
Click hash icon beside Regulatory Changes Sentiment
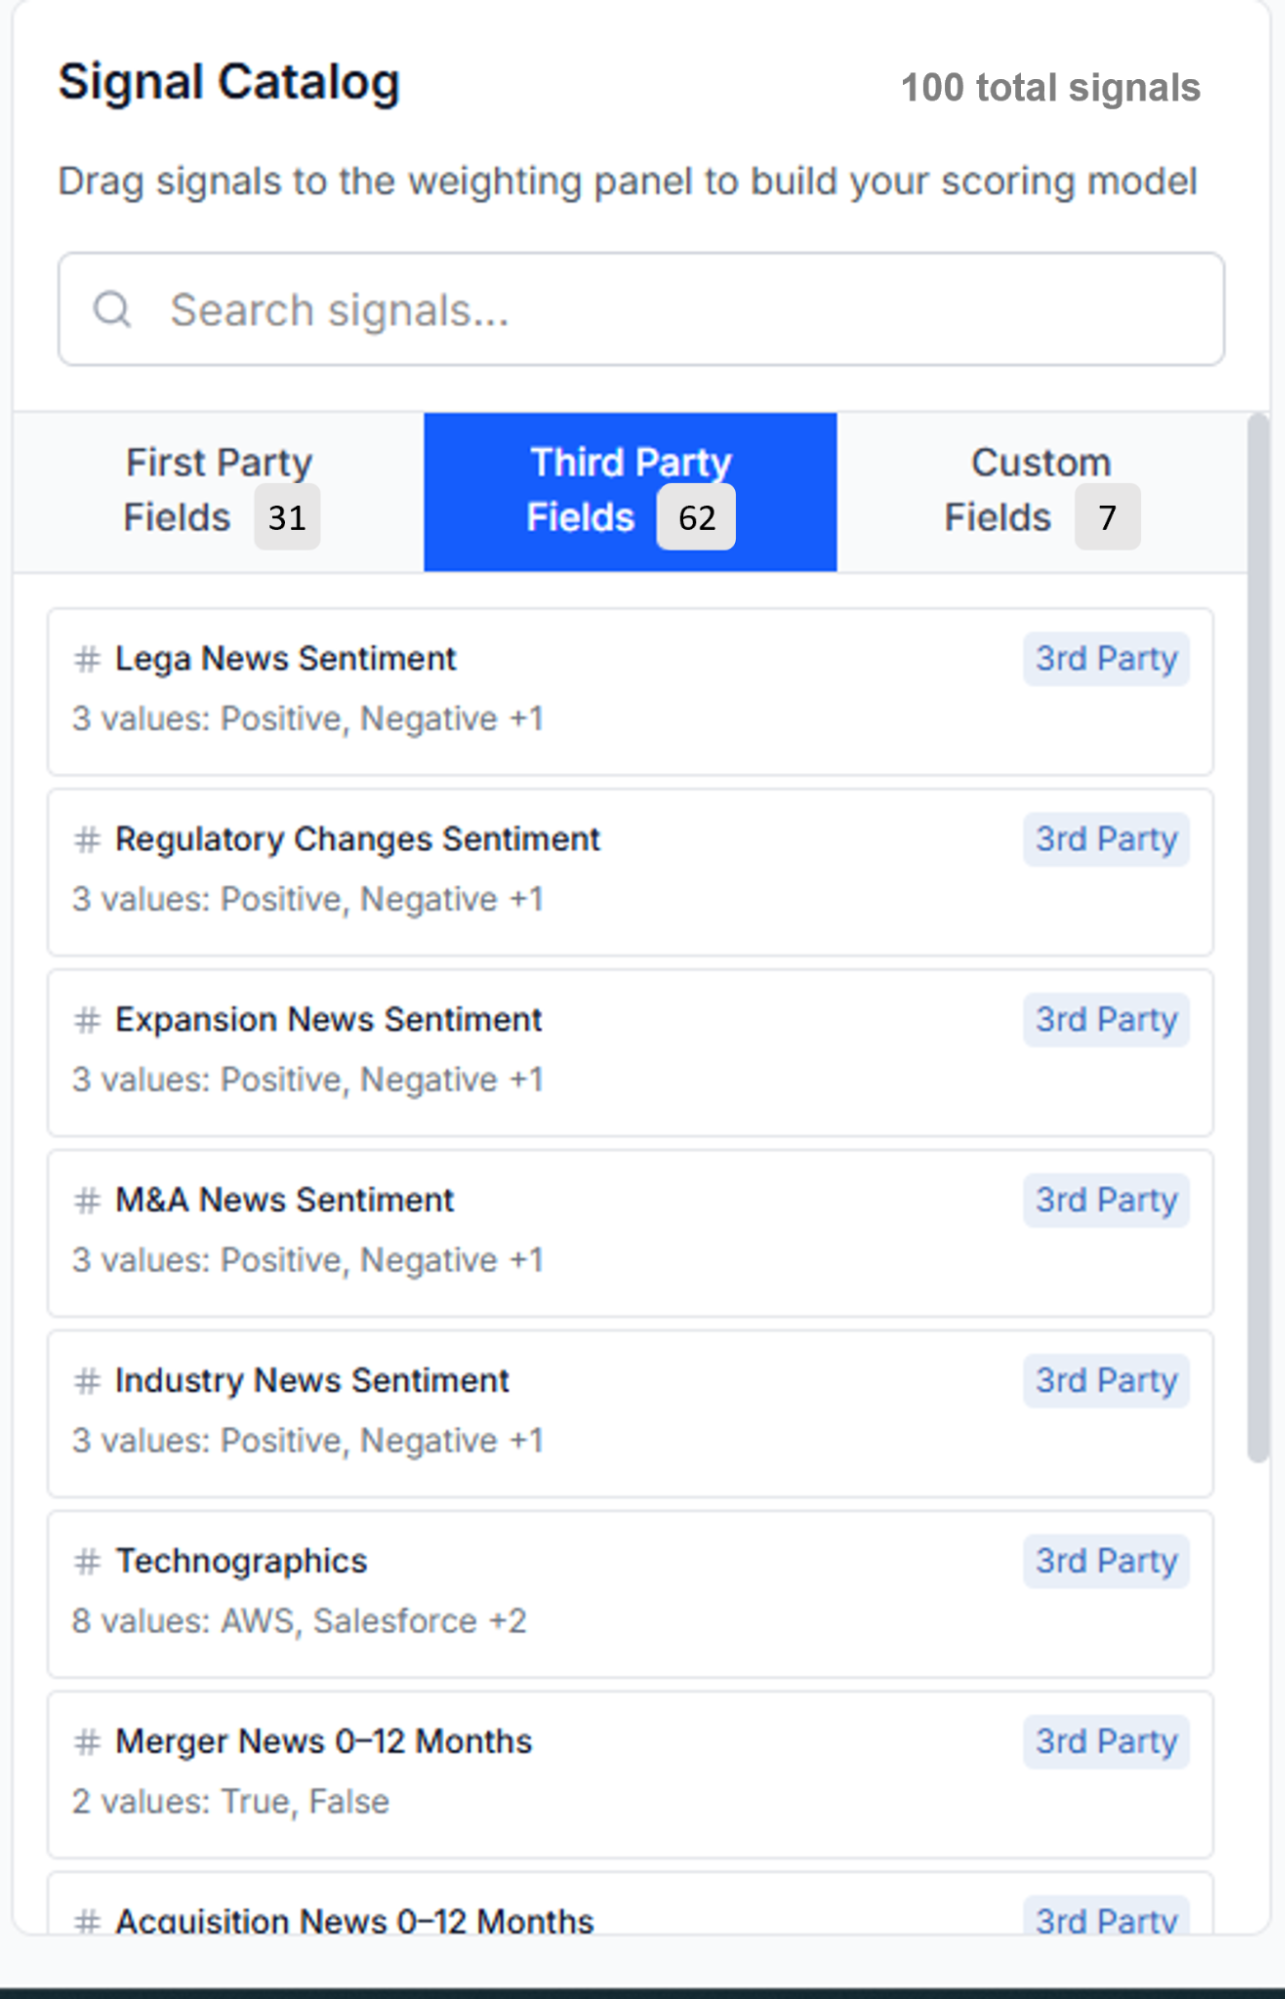click(88, 840)
